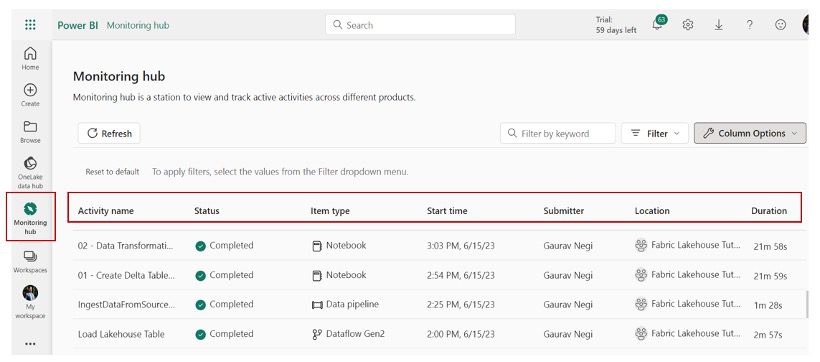Click the Refresh button
The width and height of the screenshot is (820, 362).
coord(109,133)
